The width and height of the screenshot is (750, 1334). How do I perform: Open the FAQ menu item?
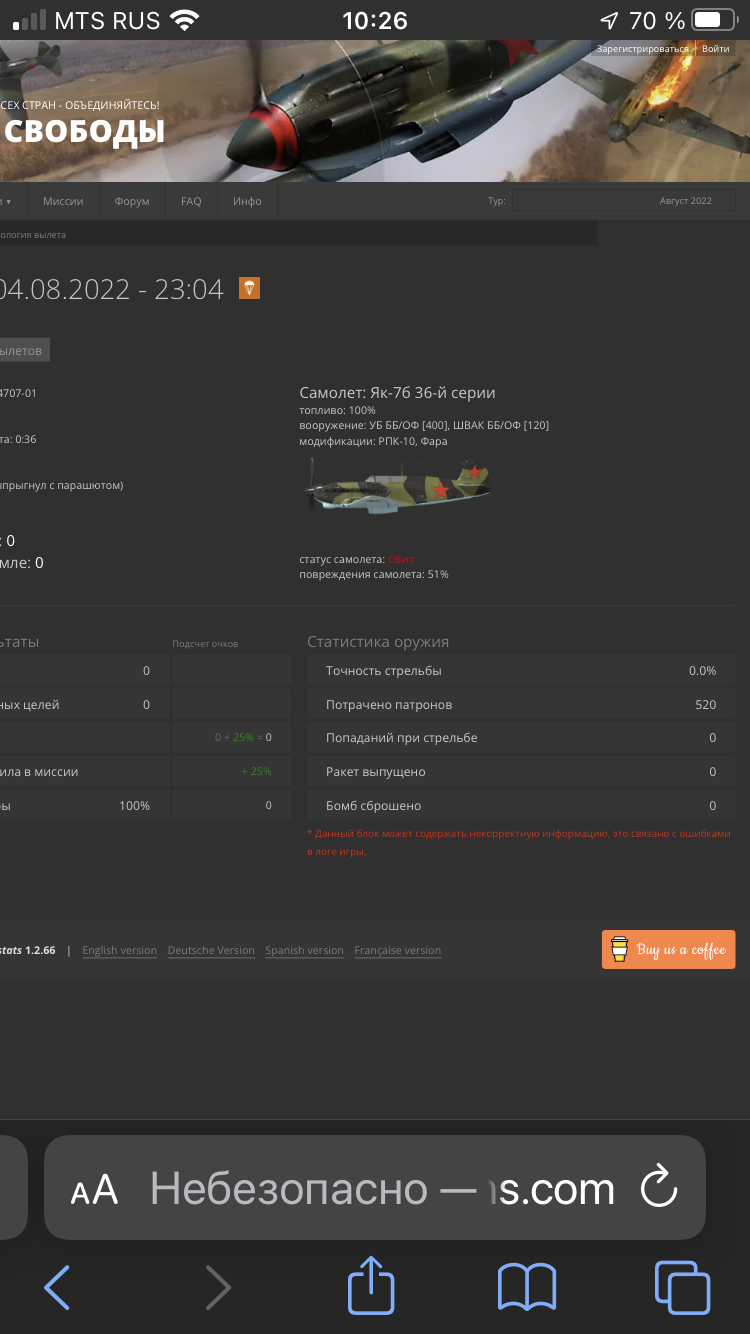coord(191,201)
